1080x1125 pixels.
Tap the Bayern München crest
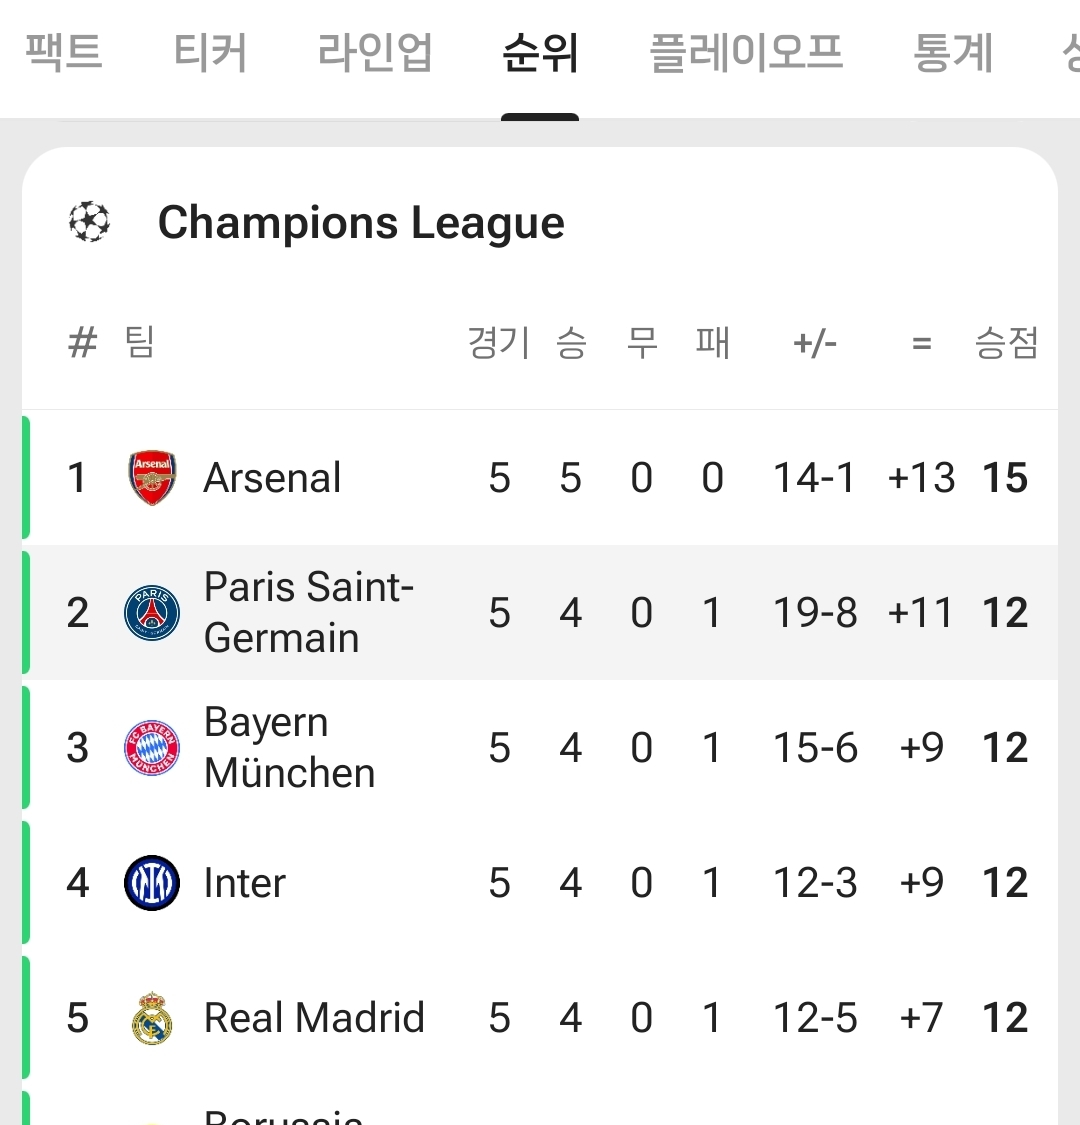(x=152, y=748)
